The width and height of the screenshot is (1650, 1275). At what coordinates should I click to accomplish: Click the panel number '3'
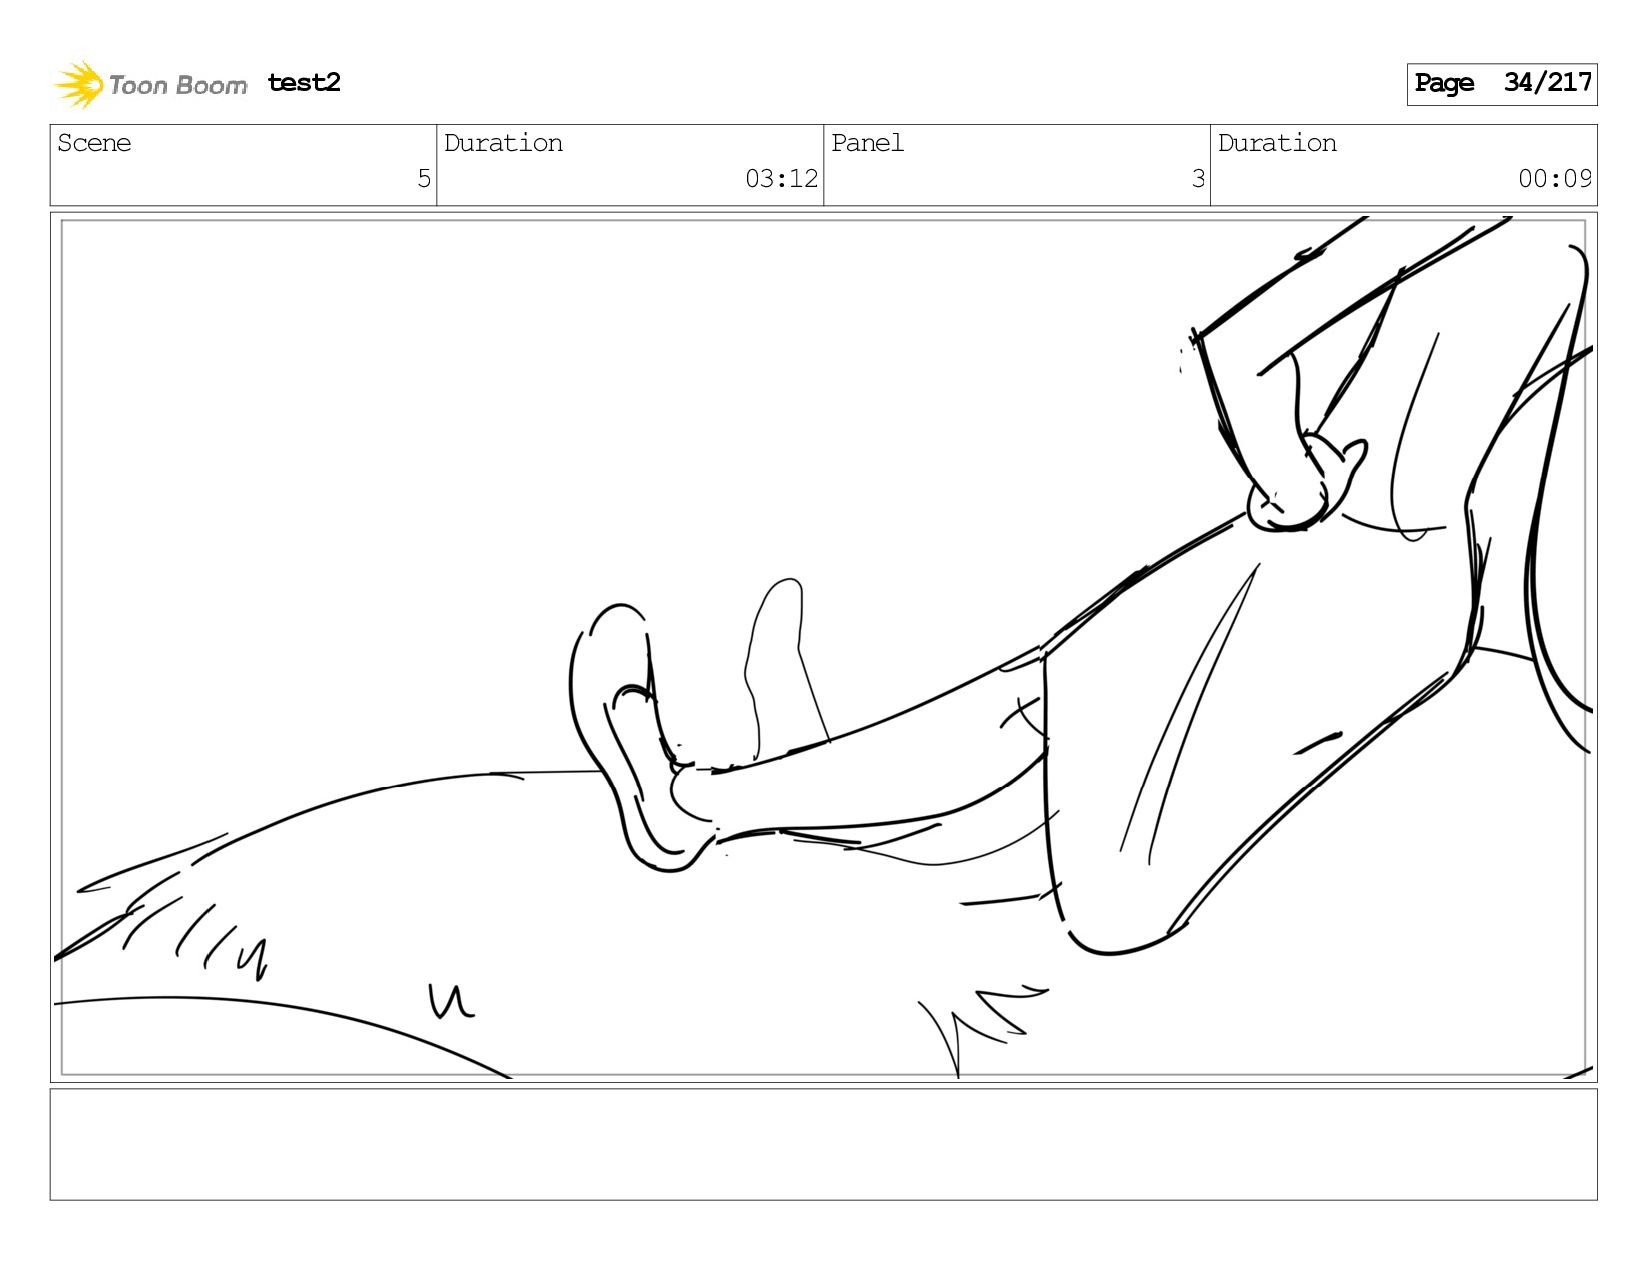1198,179
